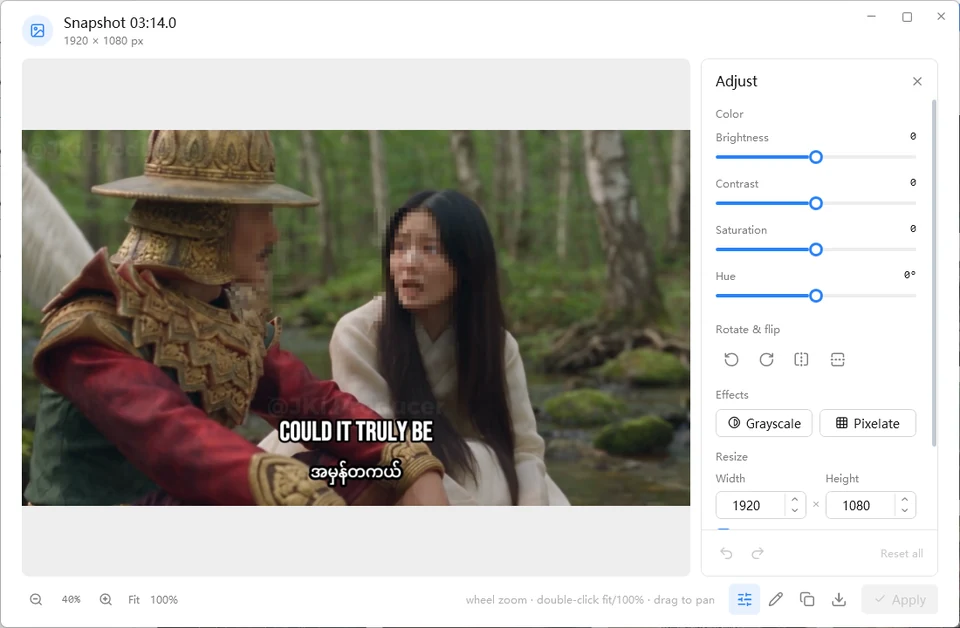
Task: Maximize the Snapshot window
Action: pyautogui.click(x=907, y=17)
